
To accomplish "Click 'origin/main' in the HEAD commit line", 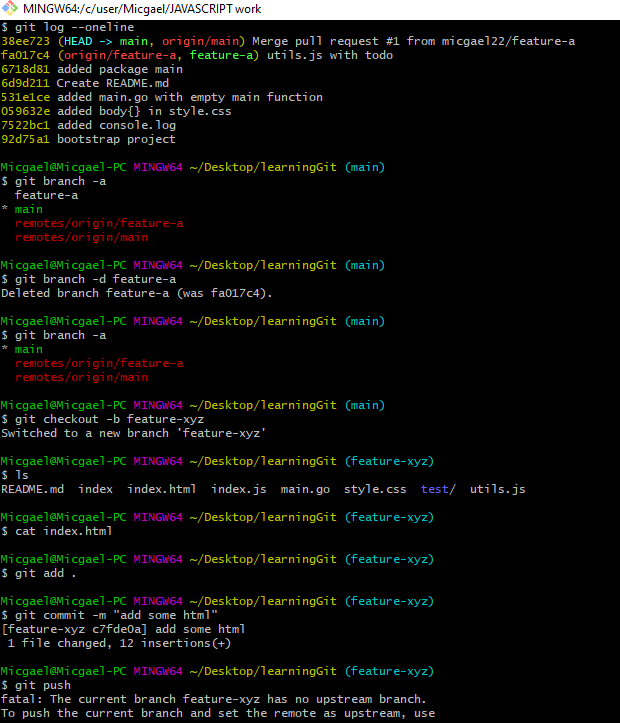I will 201,41.
